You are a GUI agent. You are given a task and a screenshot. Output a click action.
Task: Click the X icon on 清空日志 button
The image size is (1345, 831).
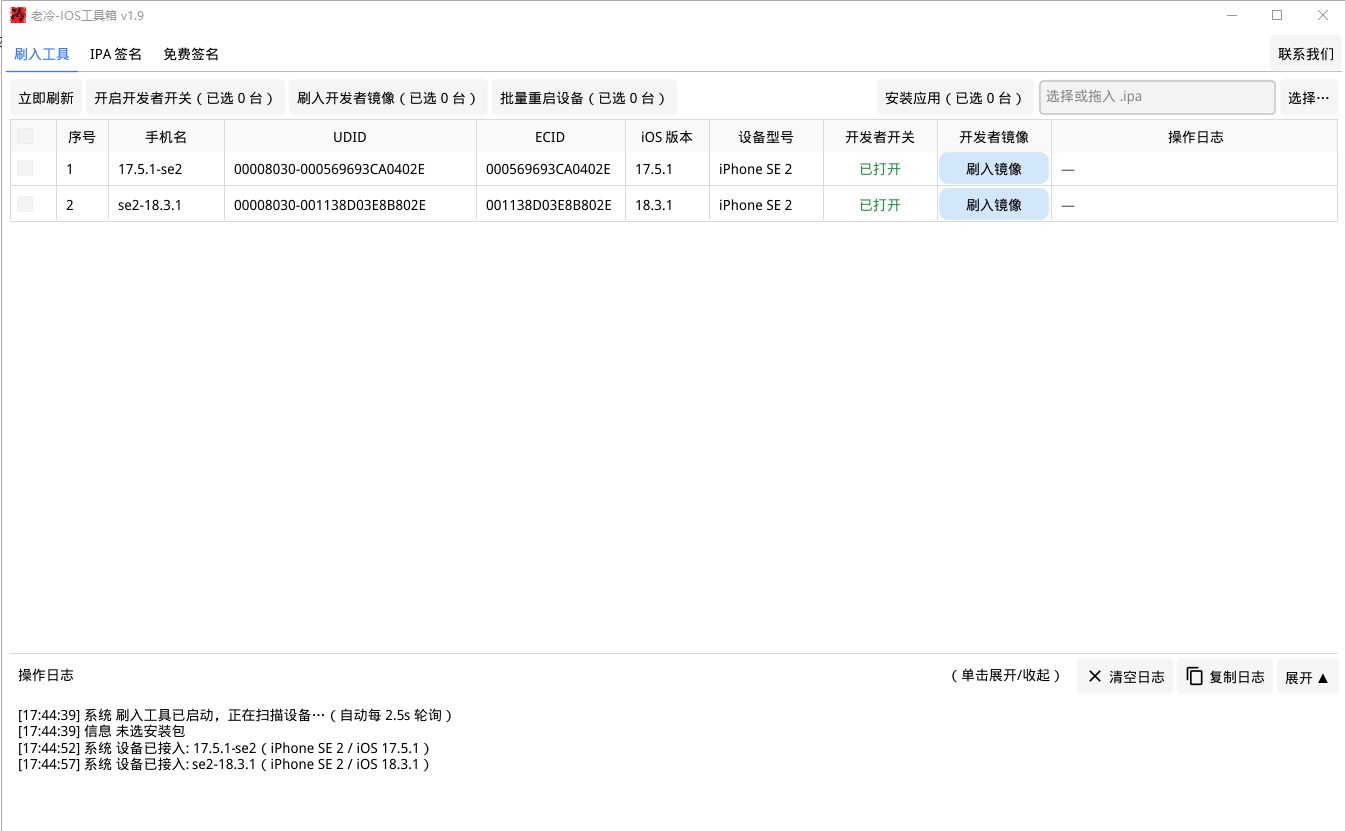[1095, 677]
